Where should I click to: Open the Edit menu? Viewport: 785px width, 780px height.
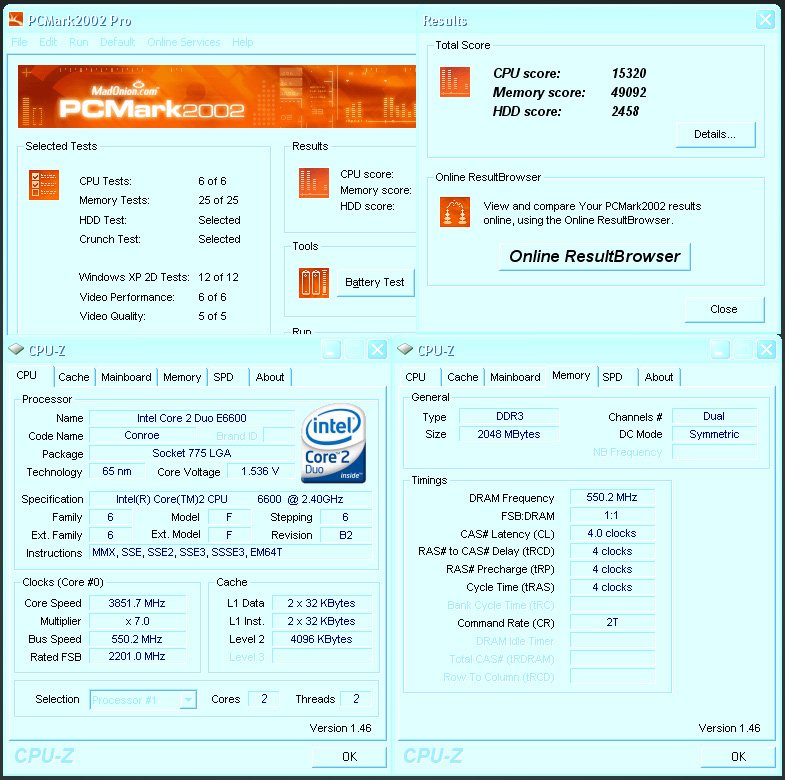pos(48,42)
